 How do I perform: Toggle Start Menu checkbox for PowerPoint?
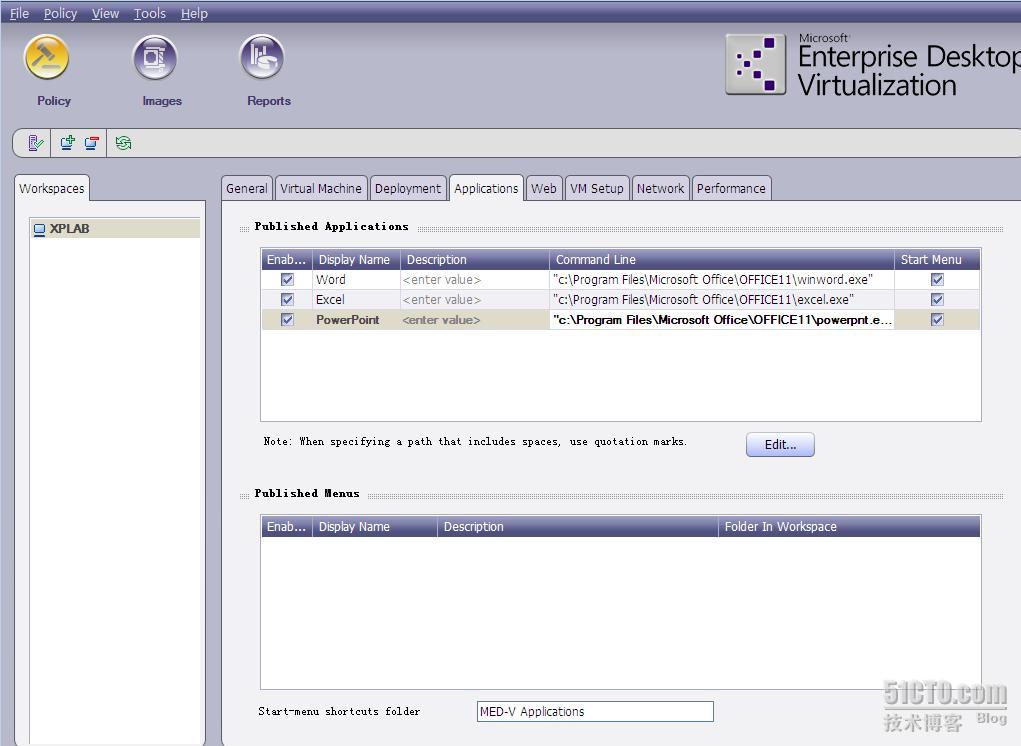point(937,320)
